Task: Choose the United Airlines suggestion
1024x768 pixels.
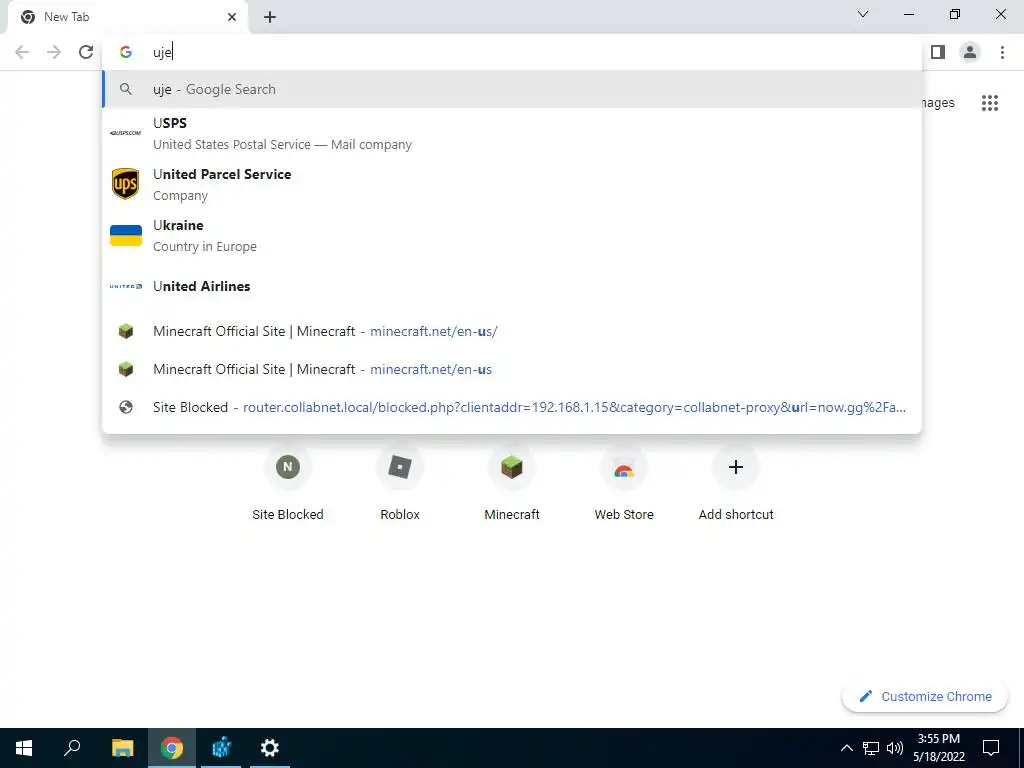Action: click(512, 286)
